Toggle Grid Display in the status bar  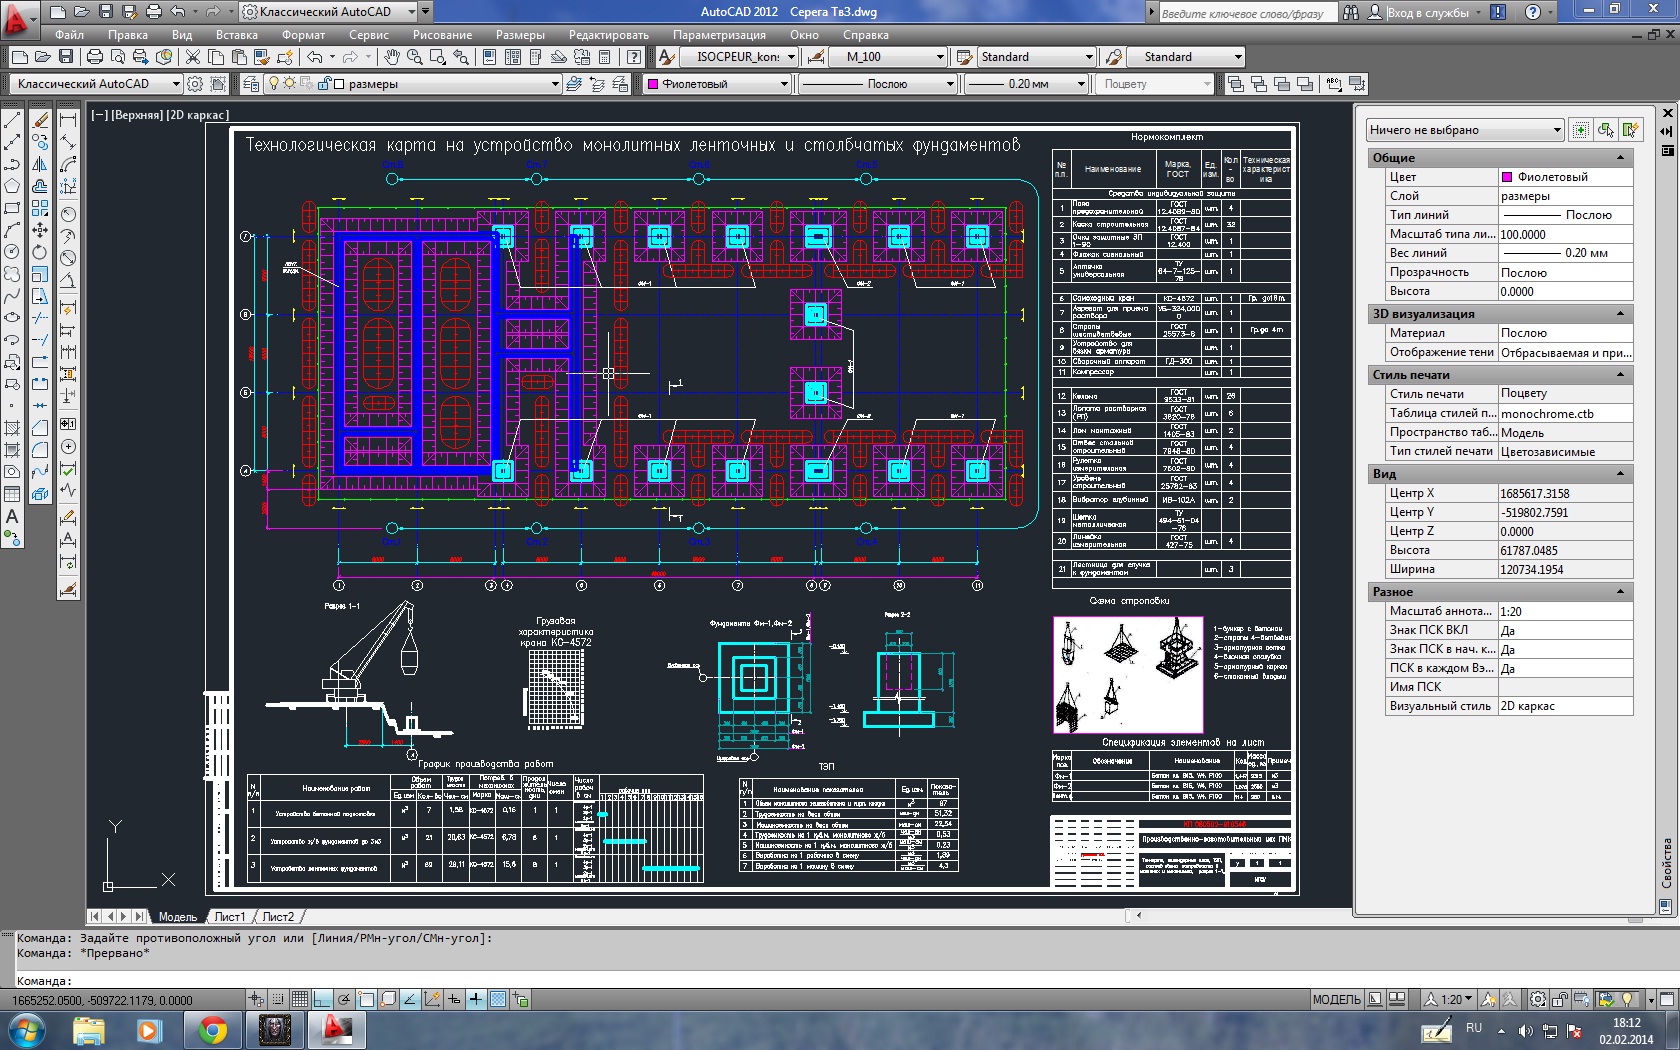299,999
